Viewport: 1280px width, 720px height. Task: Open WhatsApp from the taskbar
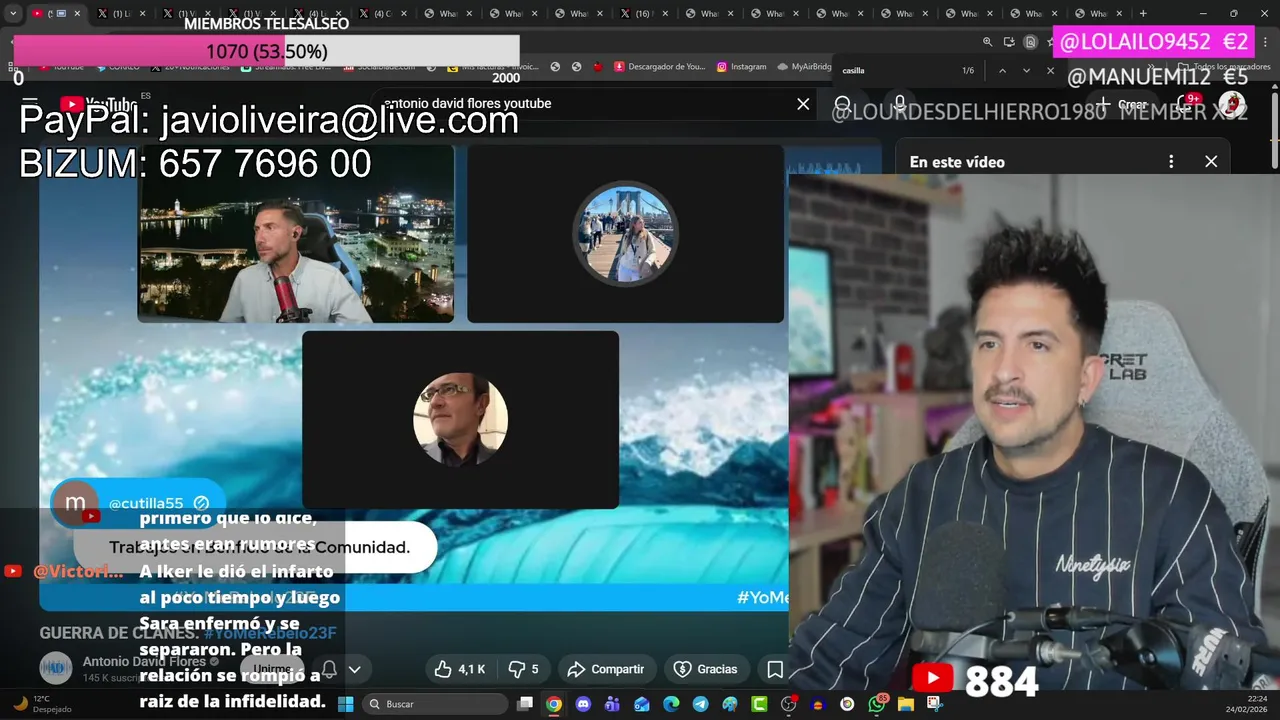(x=877, y=704)
